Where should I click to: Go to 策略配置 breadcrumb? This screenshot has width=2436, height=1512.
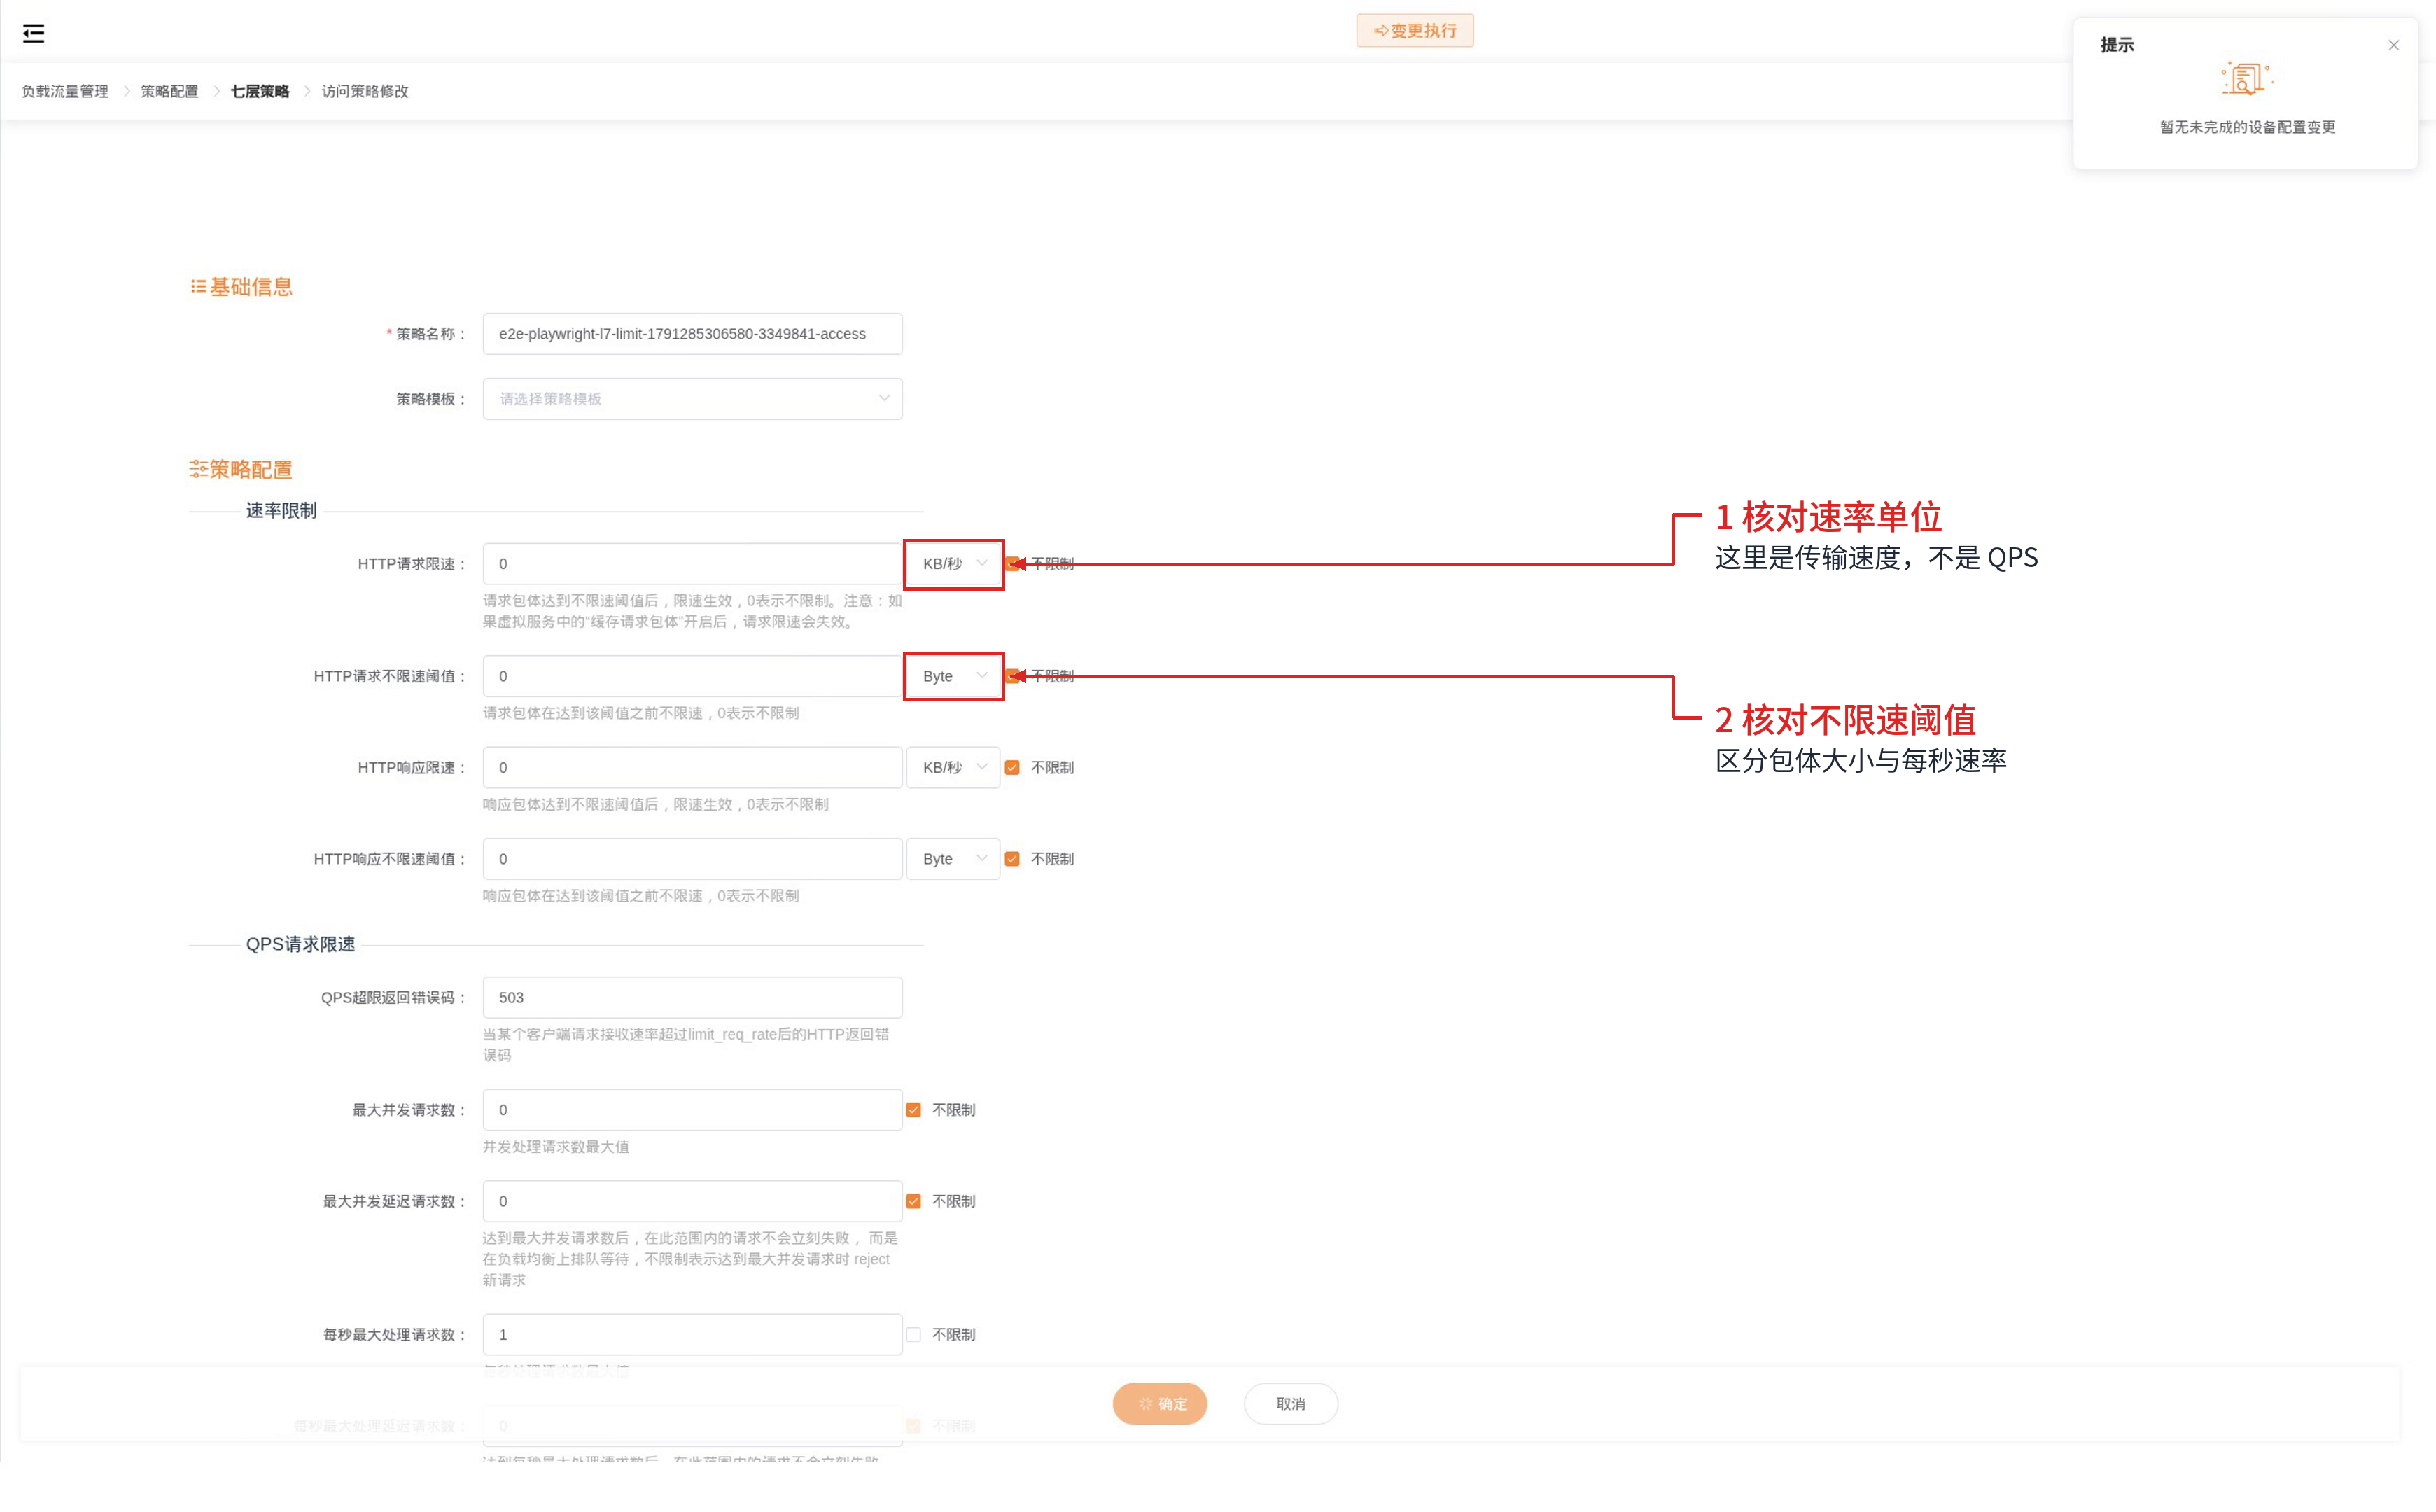click(169, 91)
